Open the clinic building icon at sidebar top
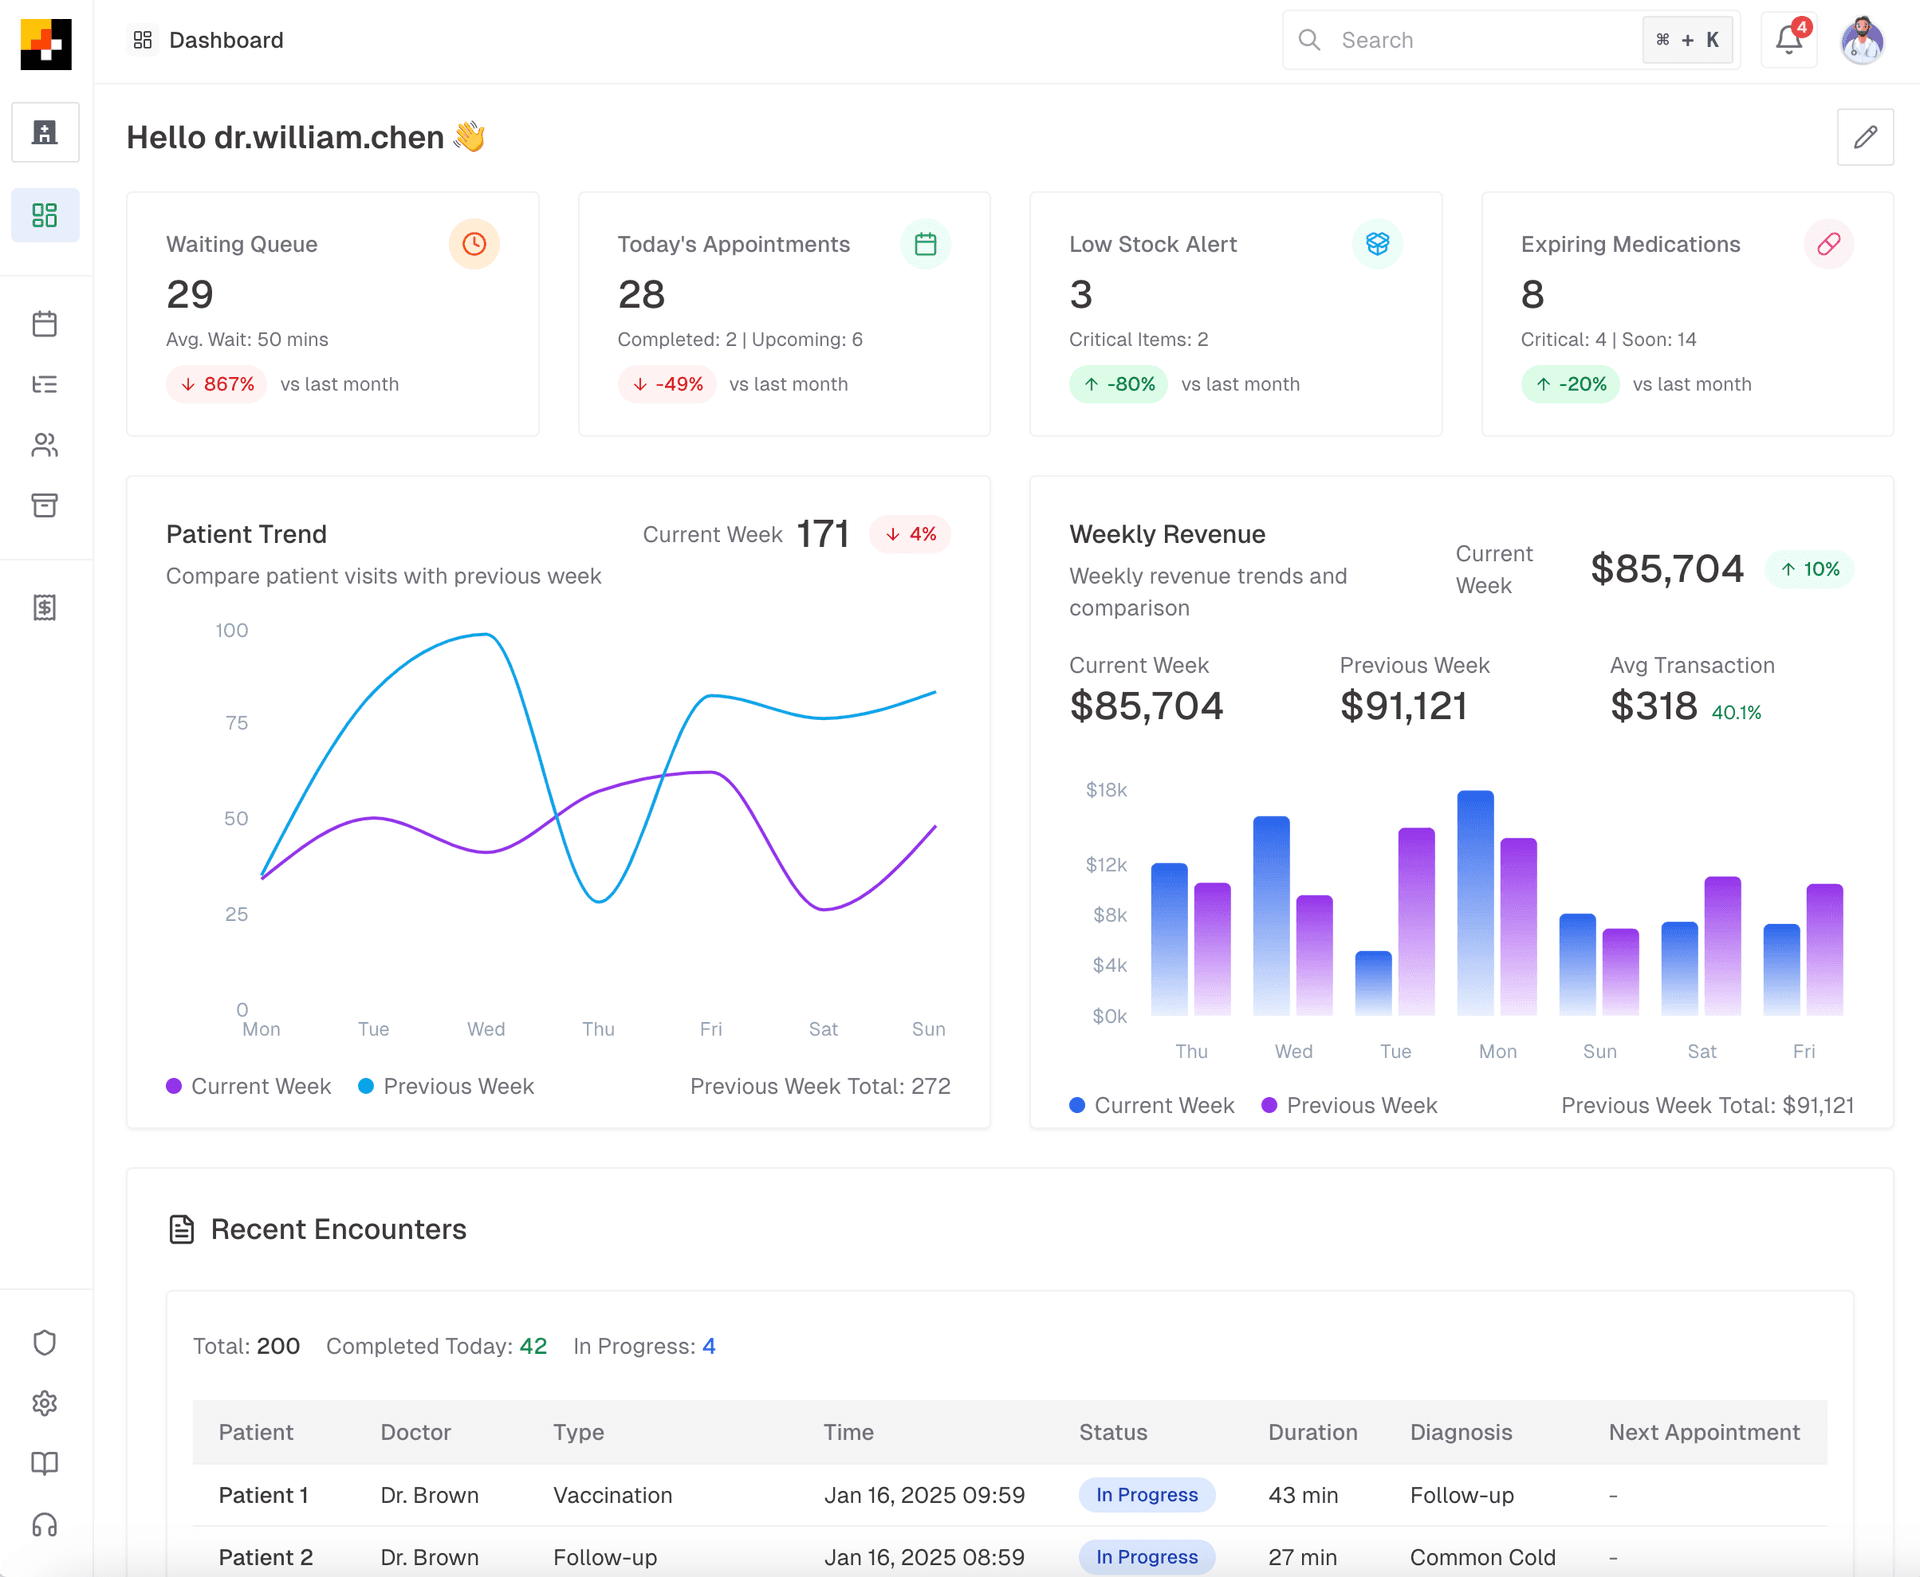 tap(45, 131)
